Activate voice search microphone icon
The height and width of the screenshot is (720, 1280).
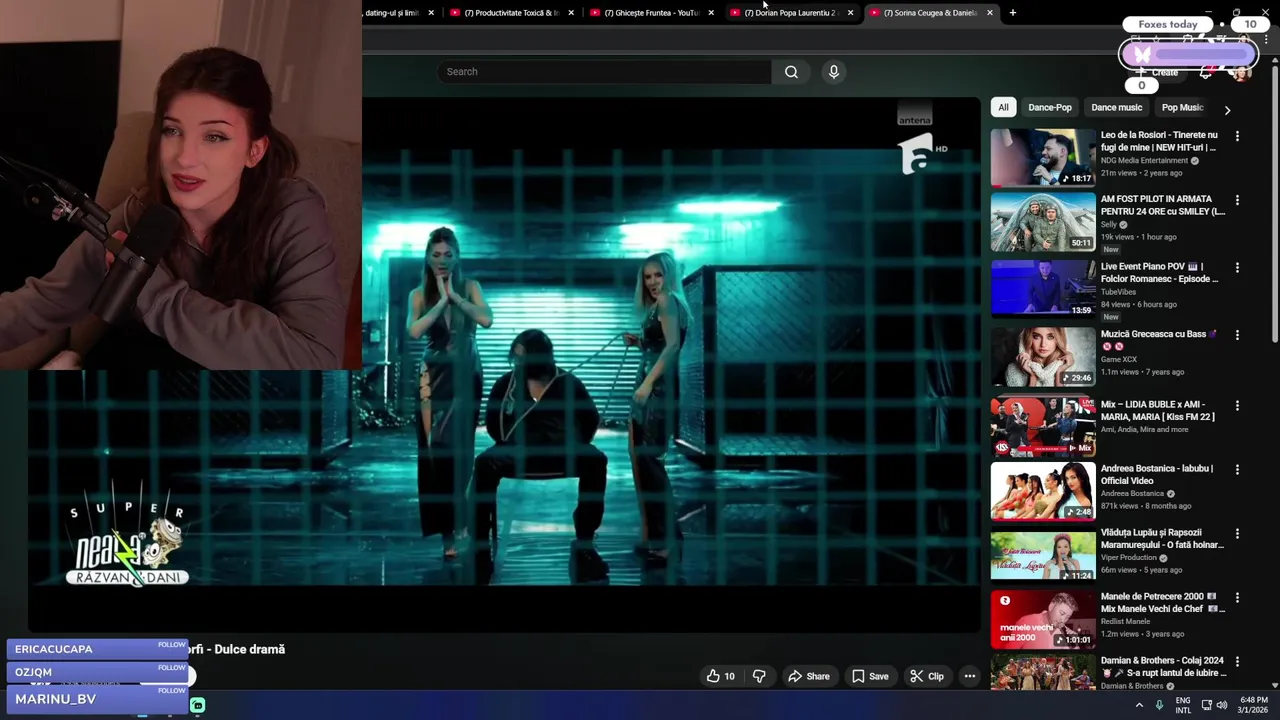(x=833, y=72)
